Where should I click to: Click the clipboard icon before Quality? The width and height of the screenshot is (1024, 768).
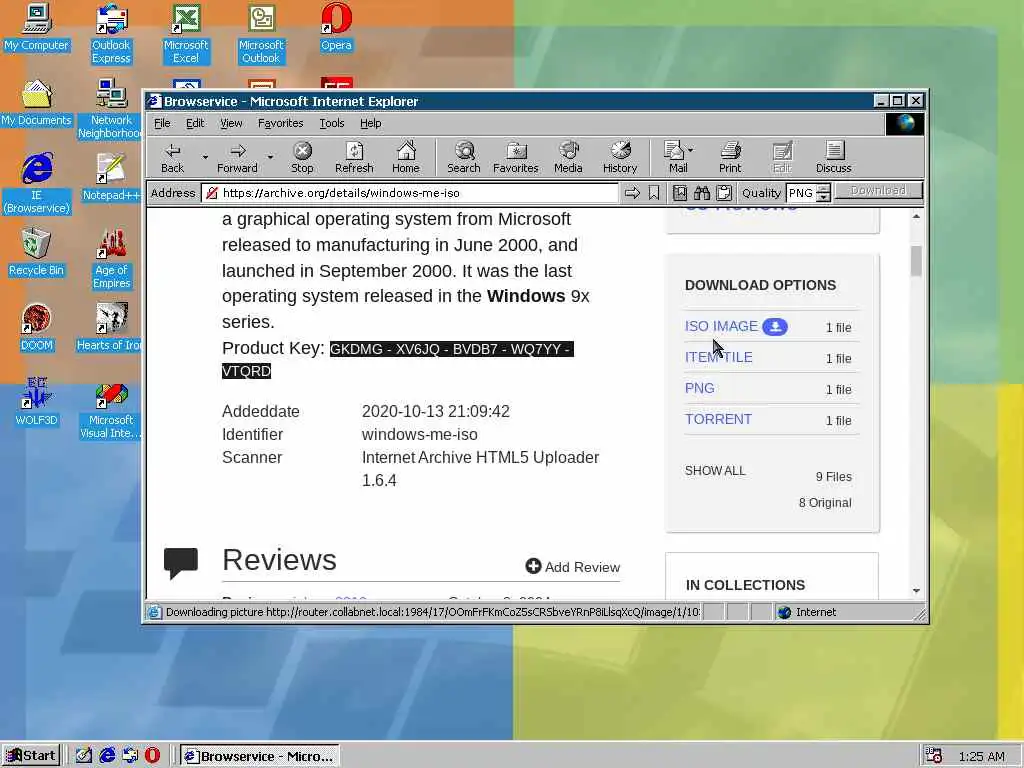724,193
